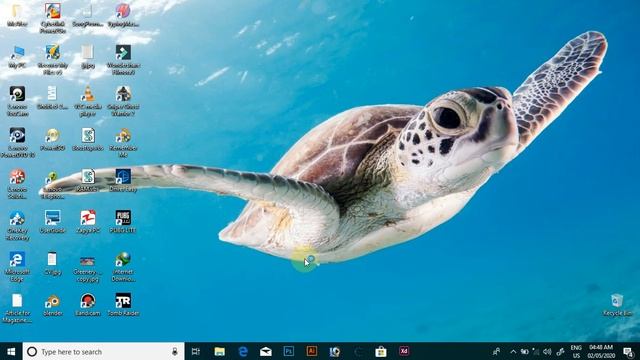The image size is (640, 360).
Task: Open the Action Center notifications
Action: (x=629, y=351)
